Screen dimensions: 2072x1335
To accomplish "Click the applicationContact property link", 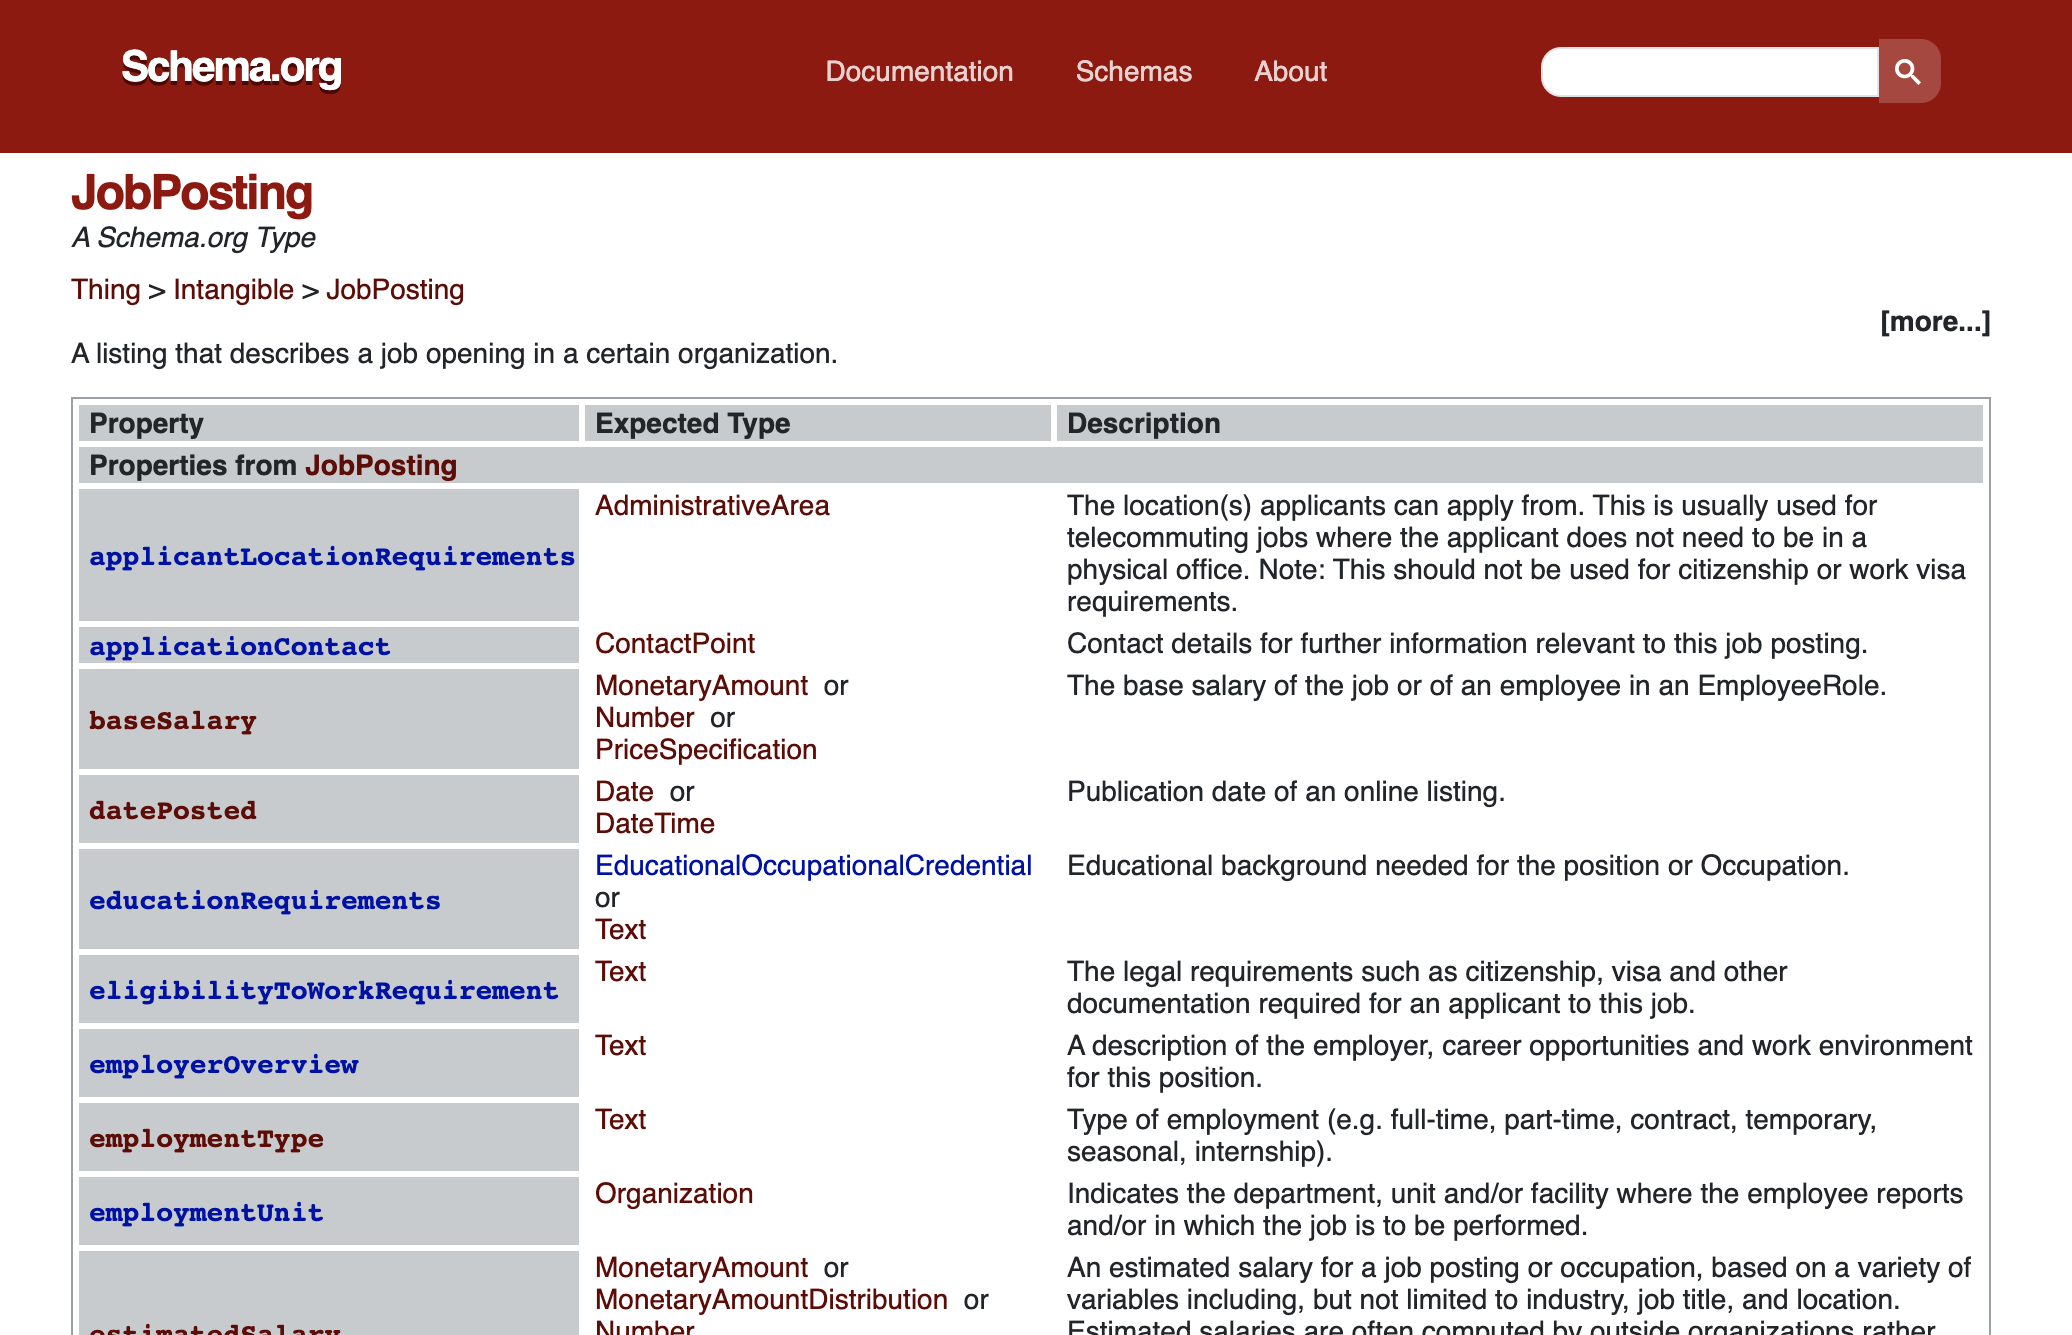I will coord(239,646).
